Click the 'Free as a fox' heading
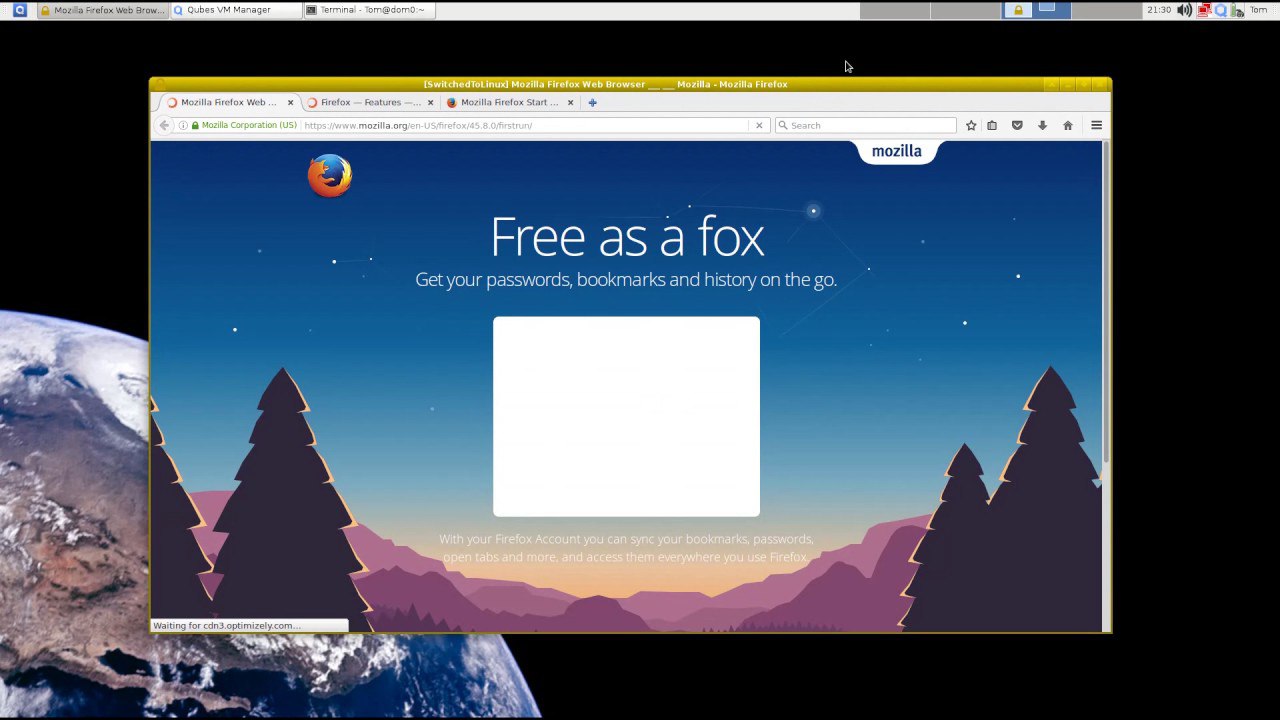 627,237
